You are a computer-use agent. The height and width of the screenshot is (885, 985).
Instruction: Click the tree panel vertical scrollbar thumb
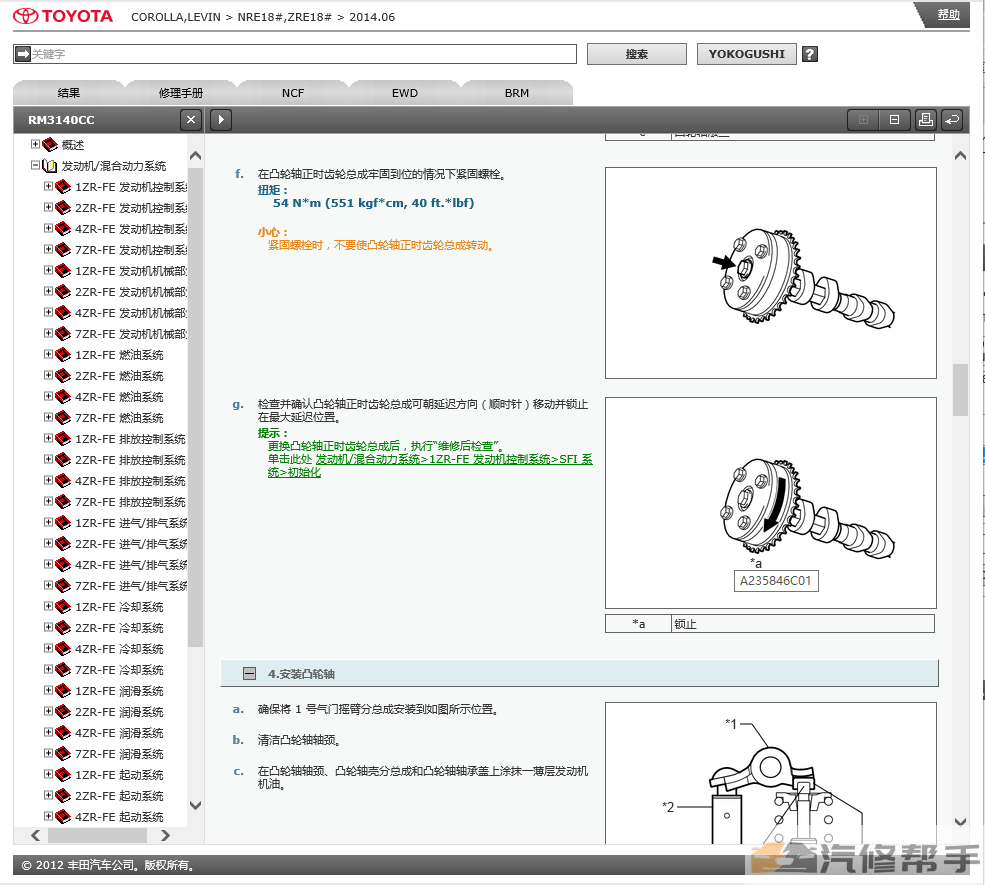195,405
